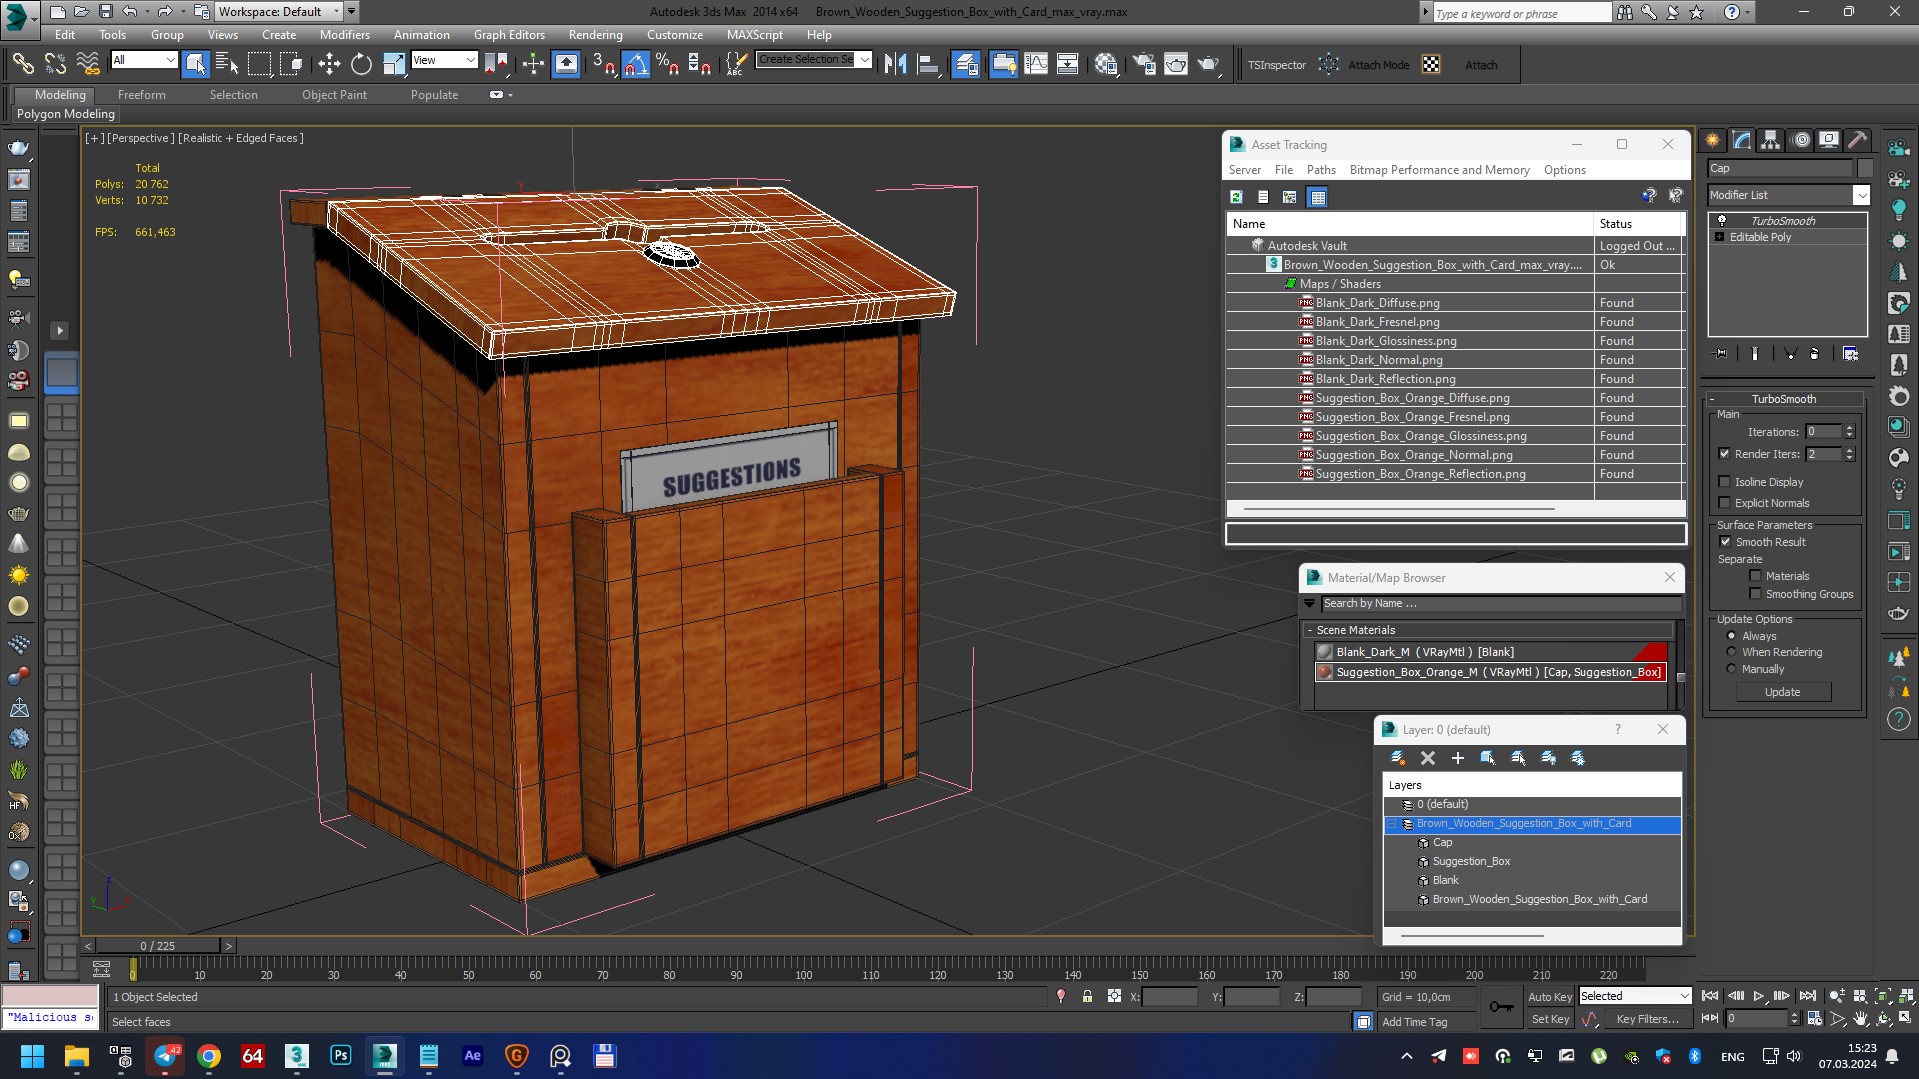Click the Mirror tool icon
The height and width of the screenshot is (1079, 1919).
tap(895, 65)
